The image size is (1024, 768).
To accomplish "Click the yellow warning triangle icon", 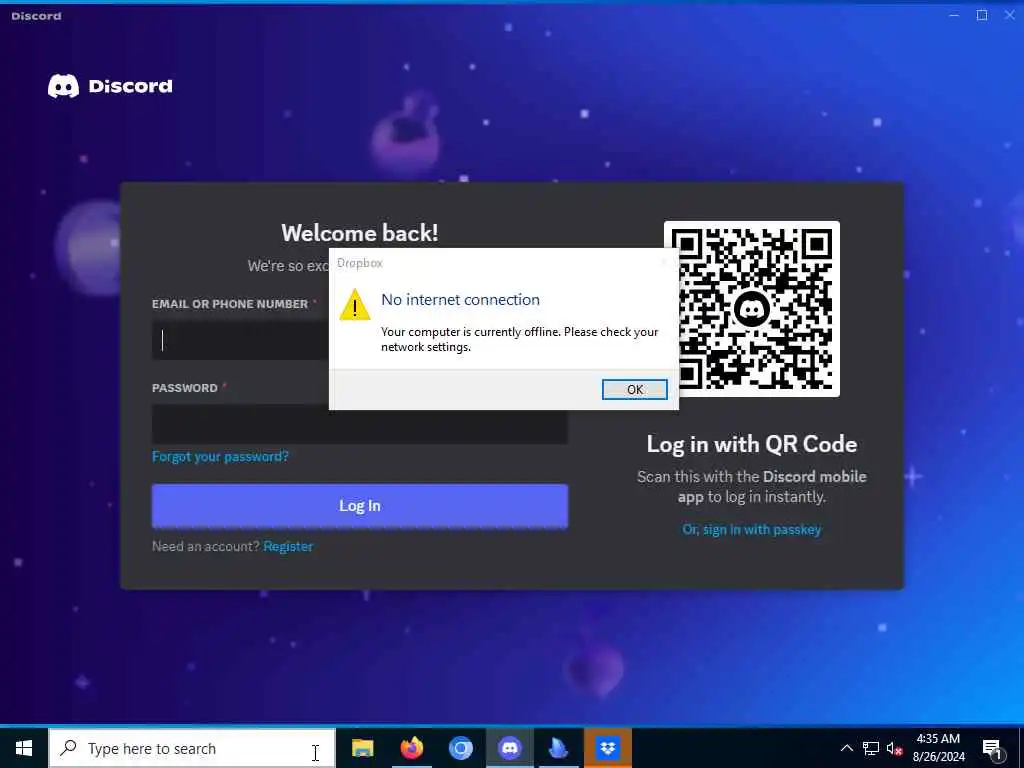I will pyautogui.click(x=355, y=305).
